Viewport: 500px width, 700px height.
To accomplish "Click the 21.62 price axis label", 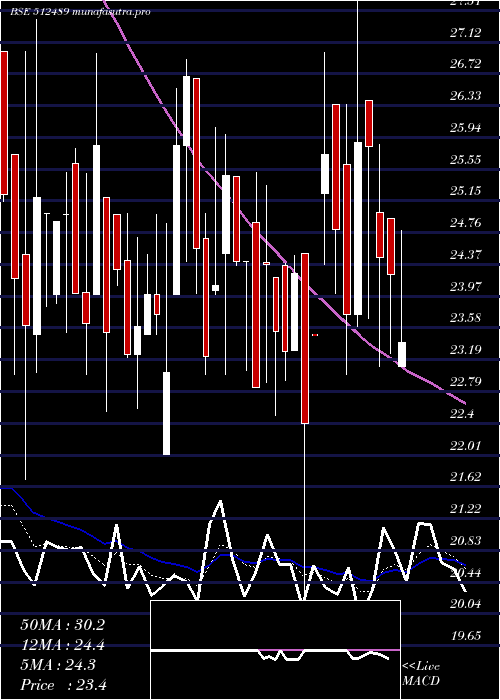I will 466,477.
